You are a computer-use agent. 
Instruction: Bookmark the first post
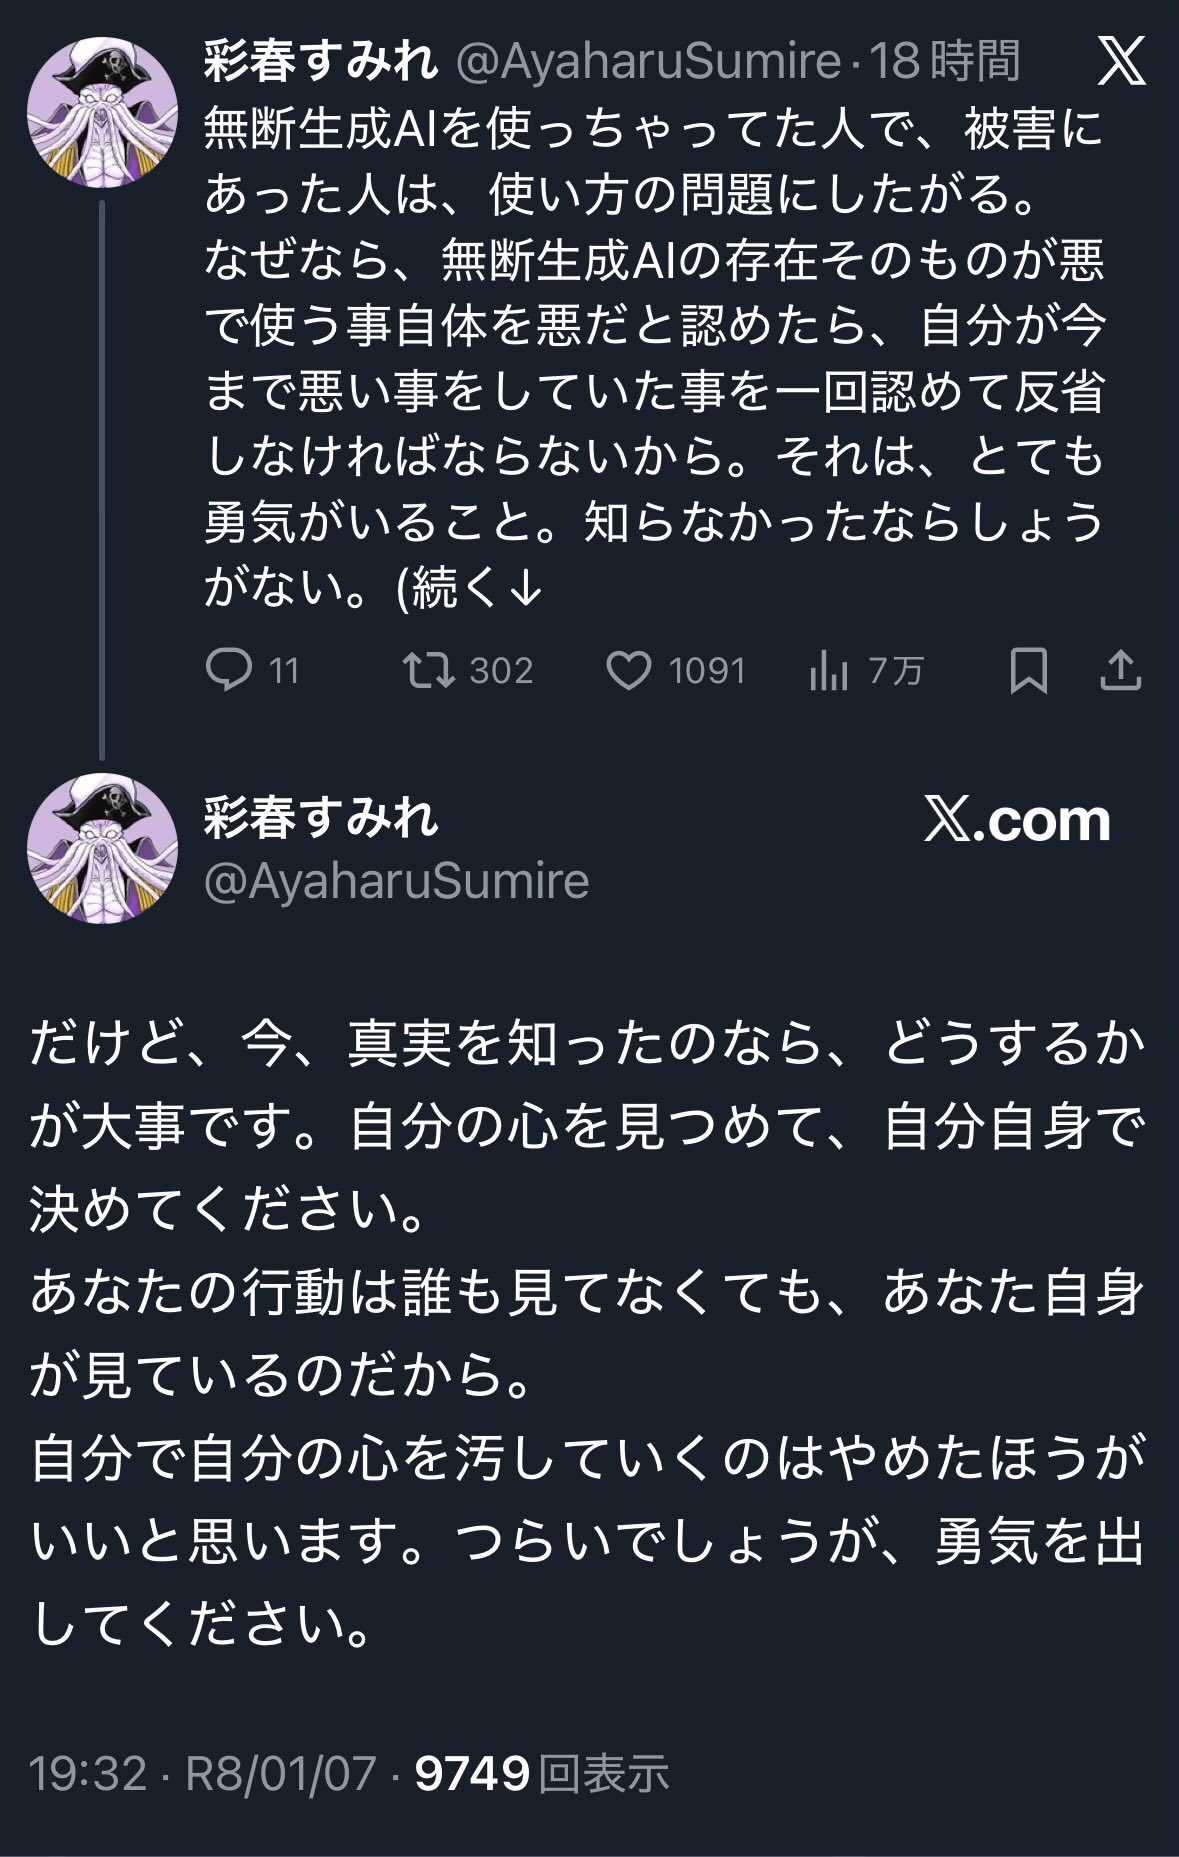[1028, 670]
